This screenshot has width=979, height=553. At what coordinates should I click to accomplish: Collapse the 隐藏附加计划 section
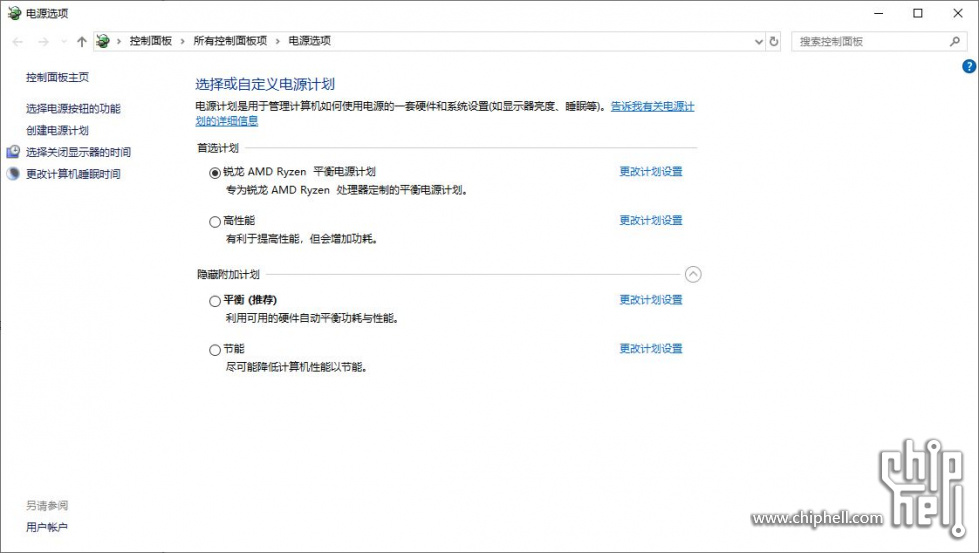pyautogui.click(x=693, y=275)
